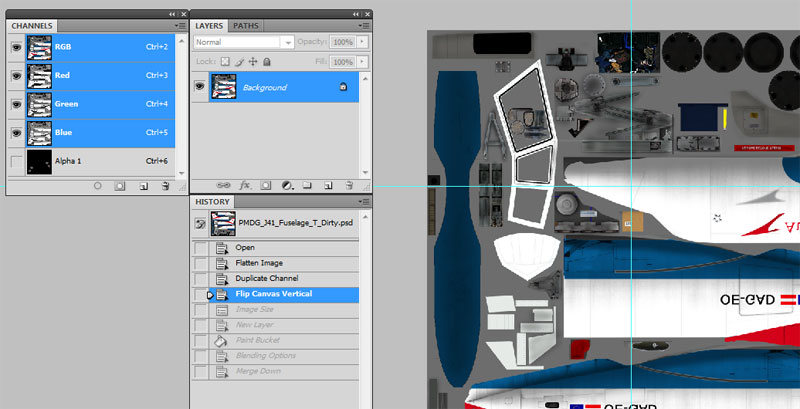This screenshot has height=409, width=800.
Task: Click Channels panel scrollbar down arrow
Action: (182, 172)
